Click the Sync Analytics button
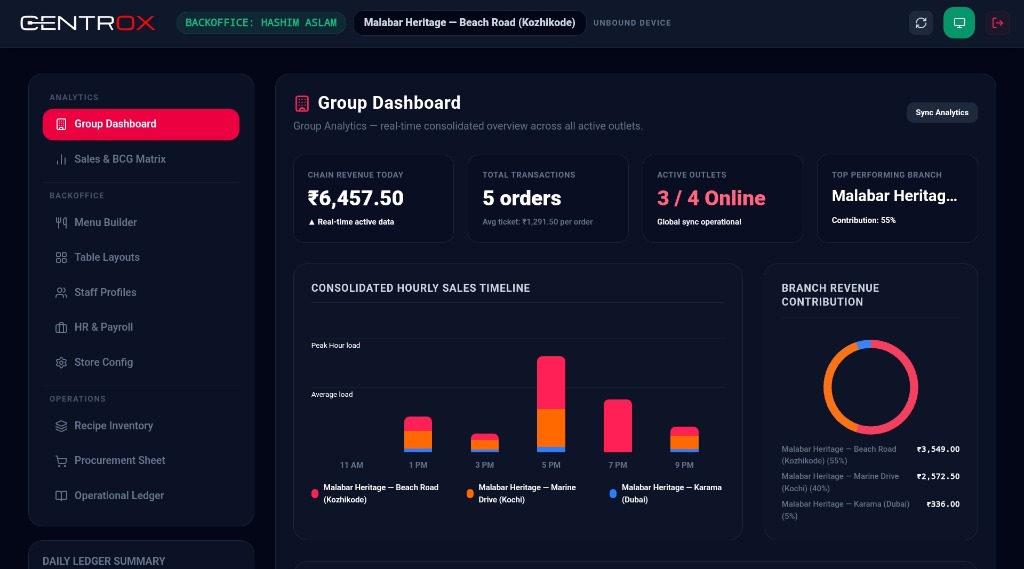This screenshot has height=569, width=1024. 942,112
